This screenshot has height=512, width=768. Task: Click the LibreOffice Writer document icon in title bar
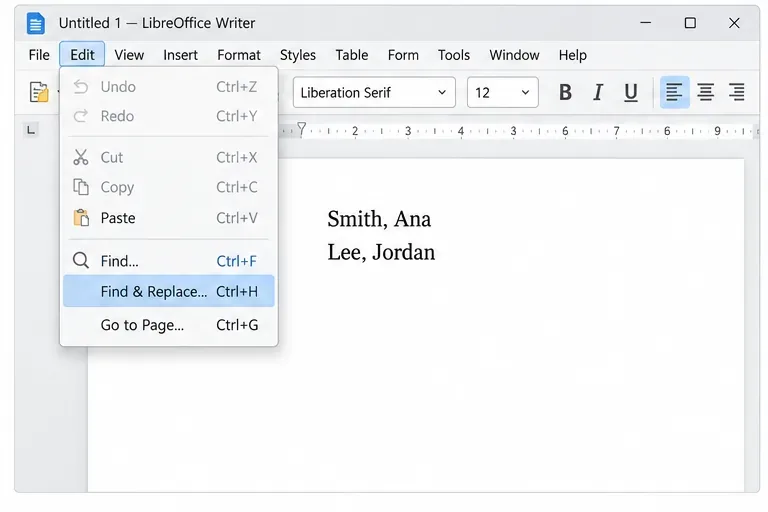(x=36, y=24)
